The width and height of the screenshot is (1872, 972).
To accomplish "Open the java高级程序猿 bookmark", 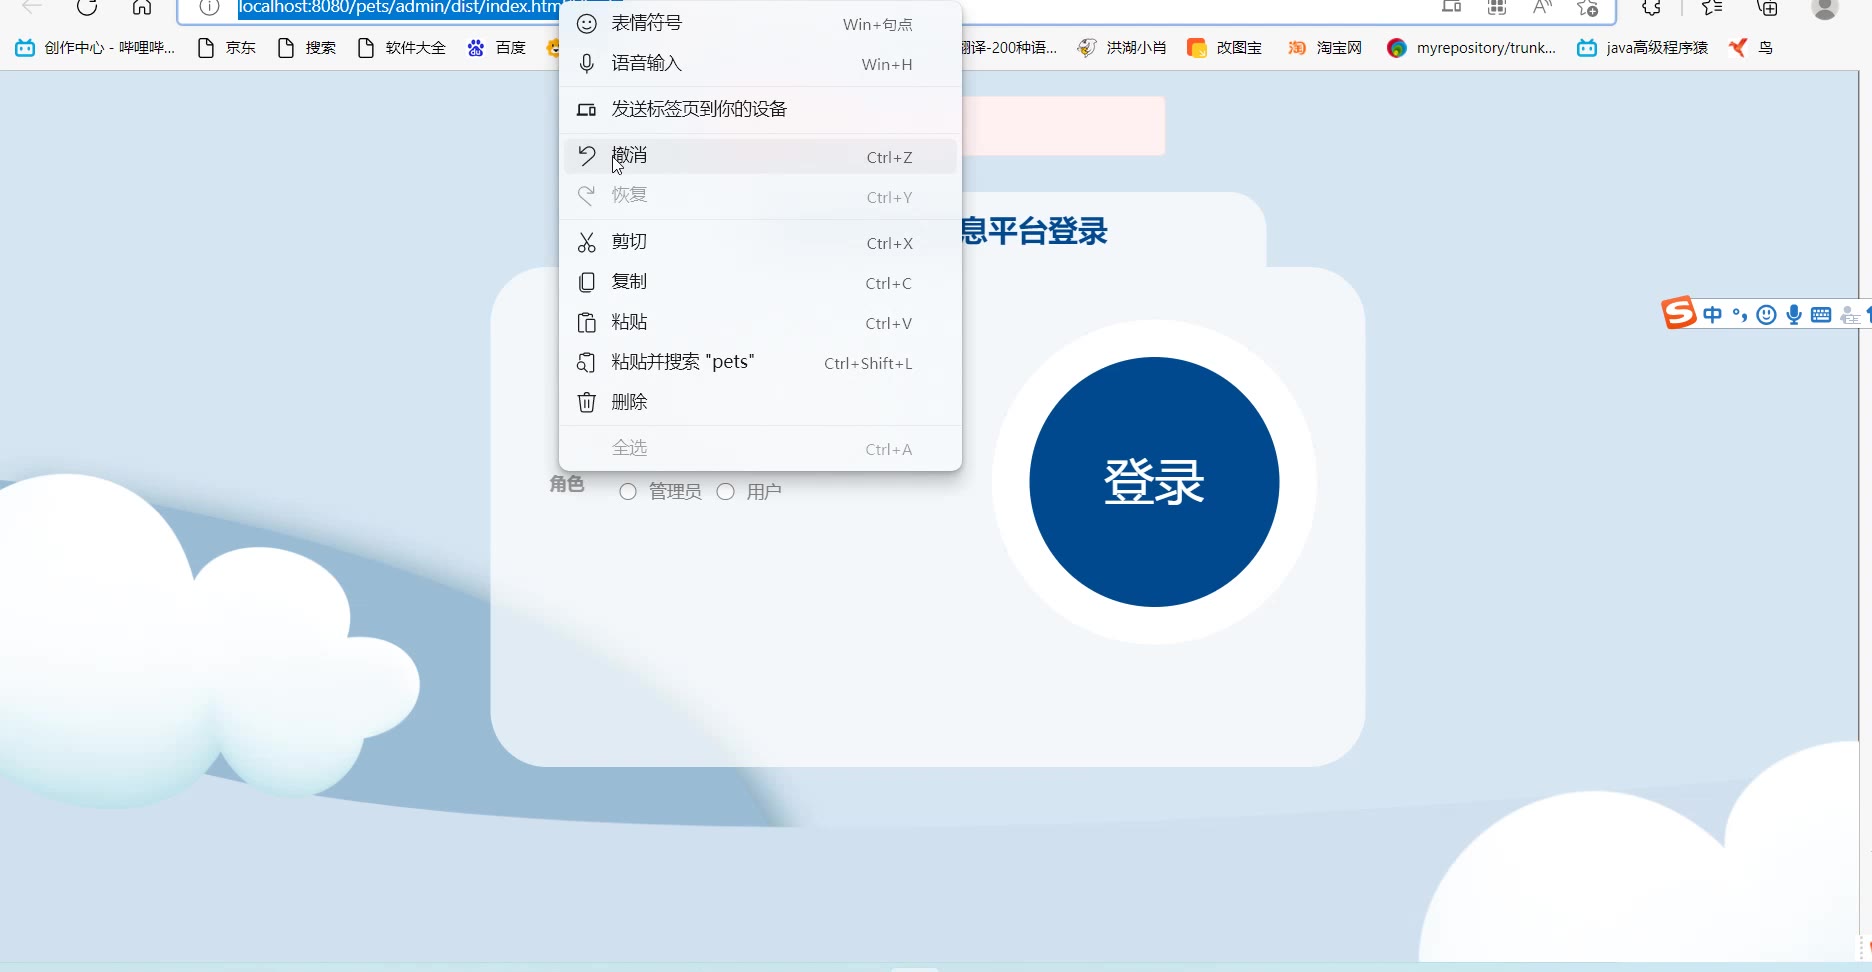I will 1643,47.
